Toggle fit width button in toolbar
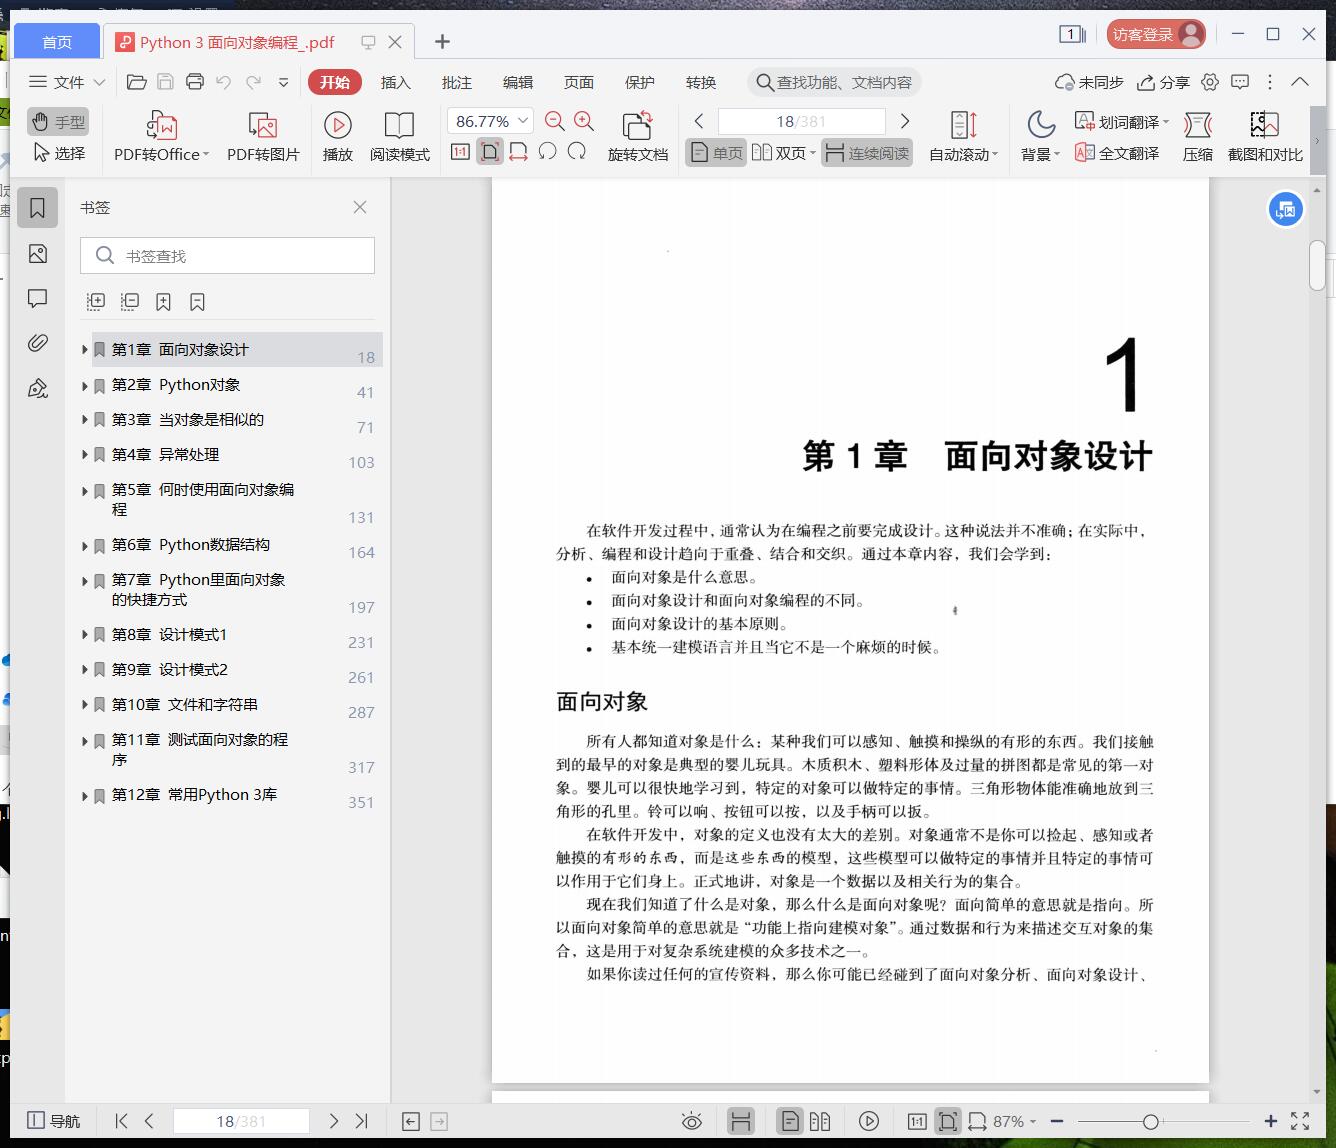1336x1148 pixels. 518,152
